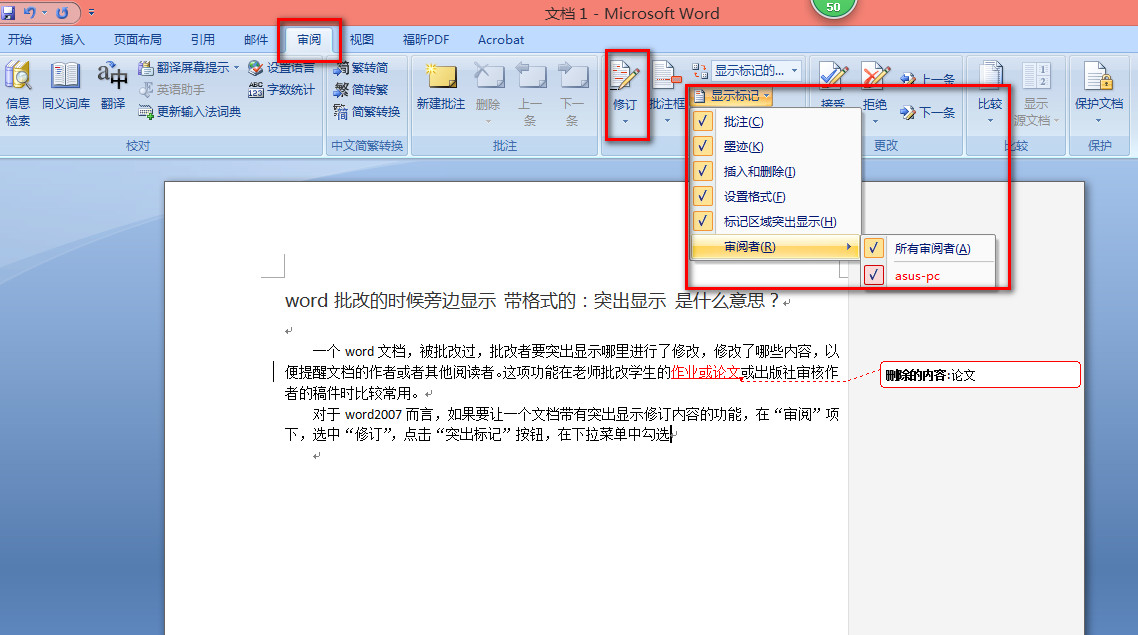Click the green 50 badge at top
The image size is (1138, 635).
point(833,8)
